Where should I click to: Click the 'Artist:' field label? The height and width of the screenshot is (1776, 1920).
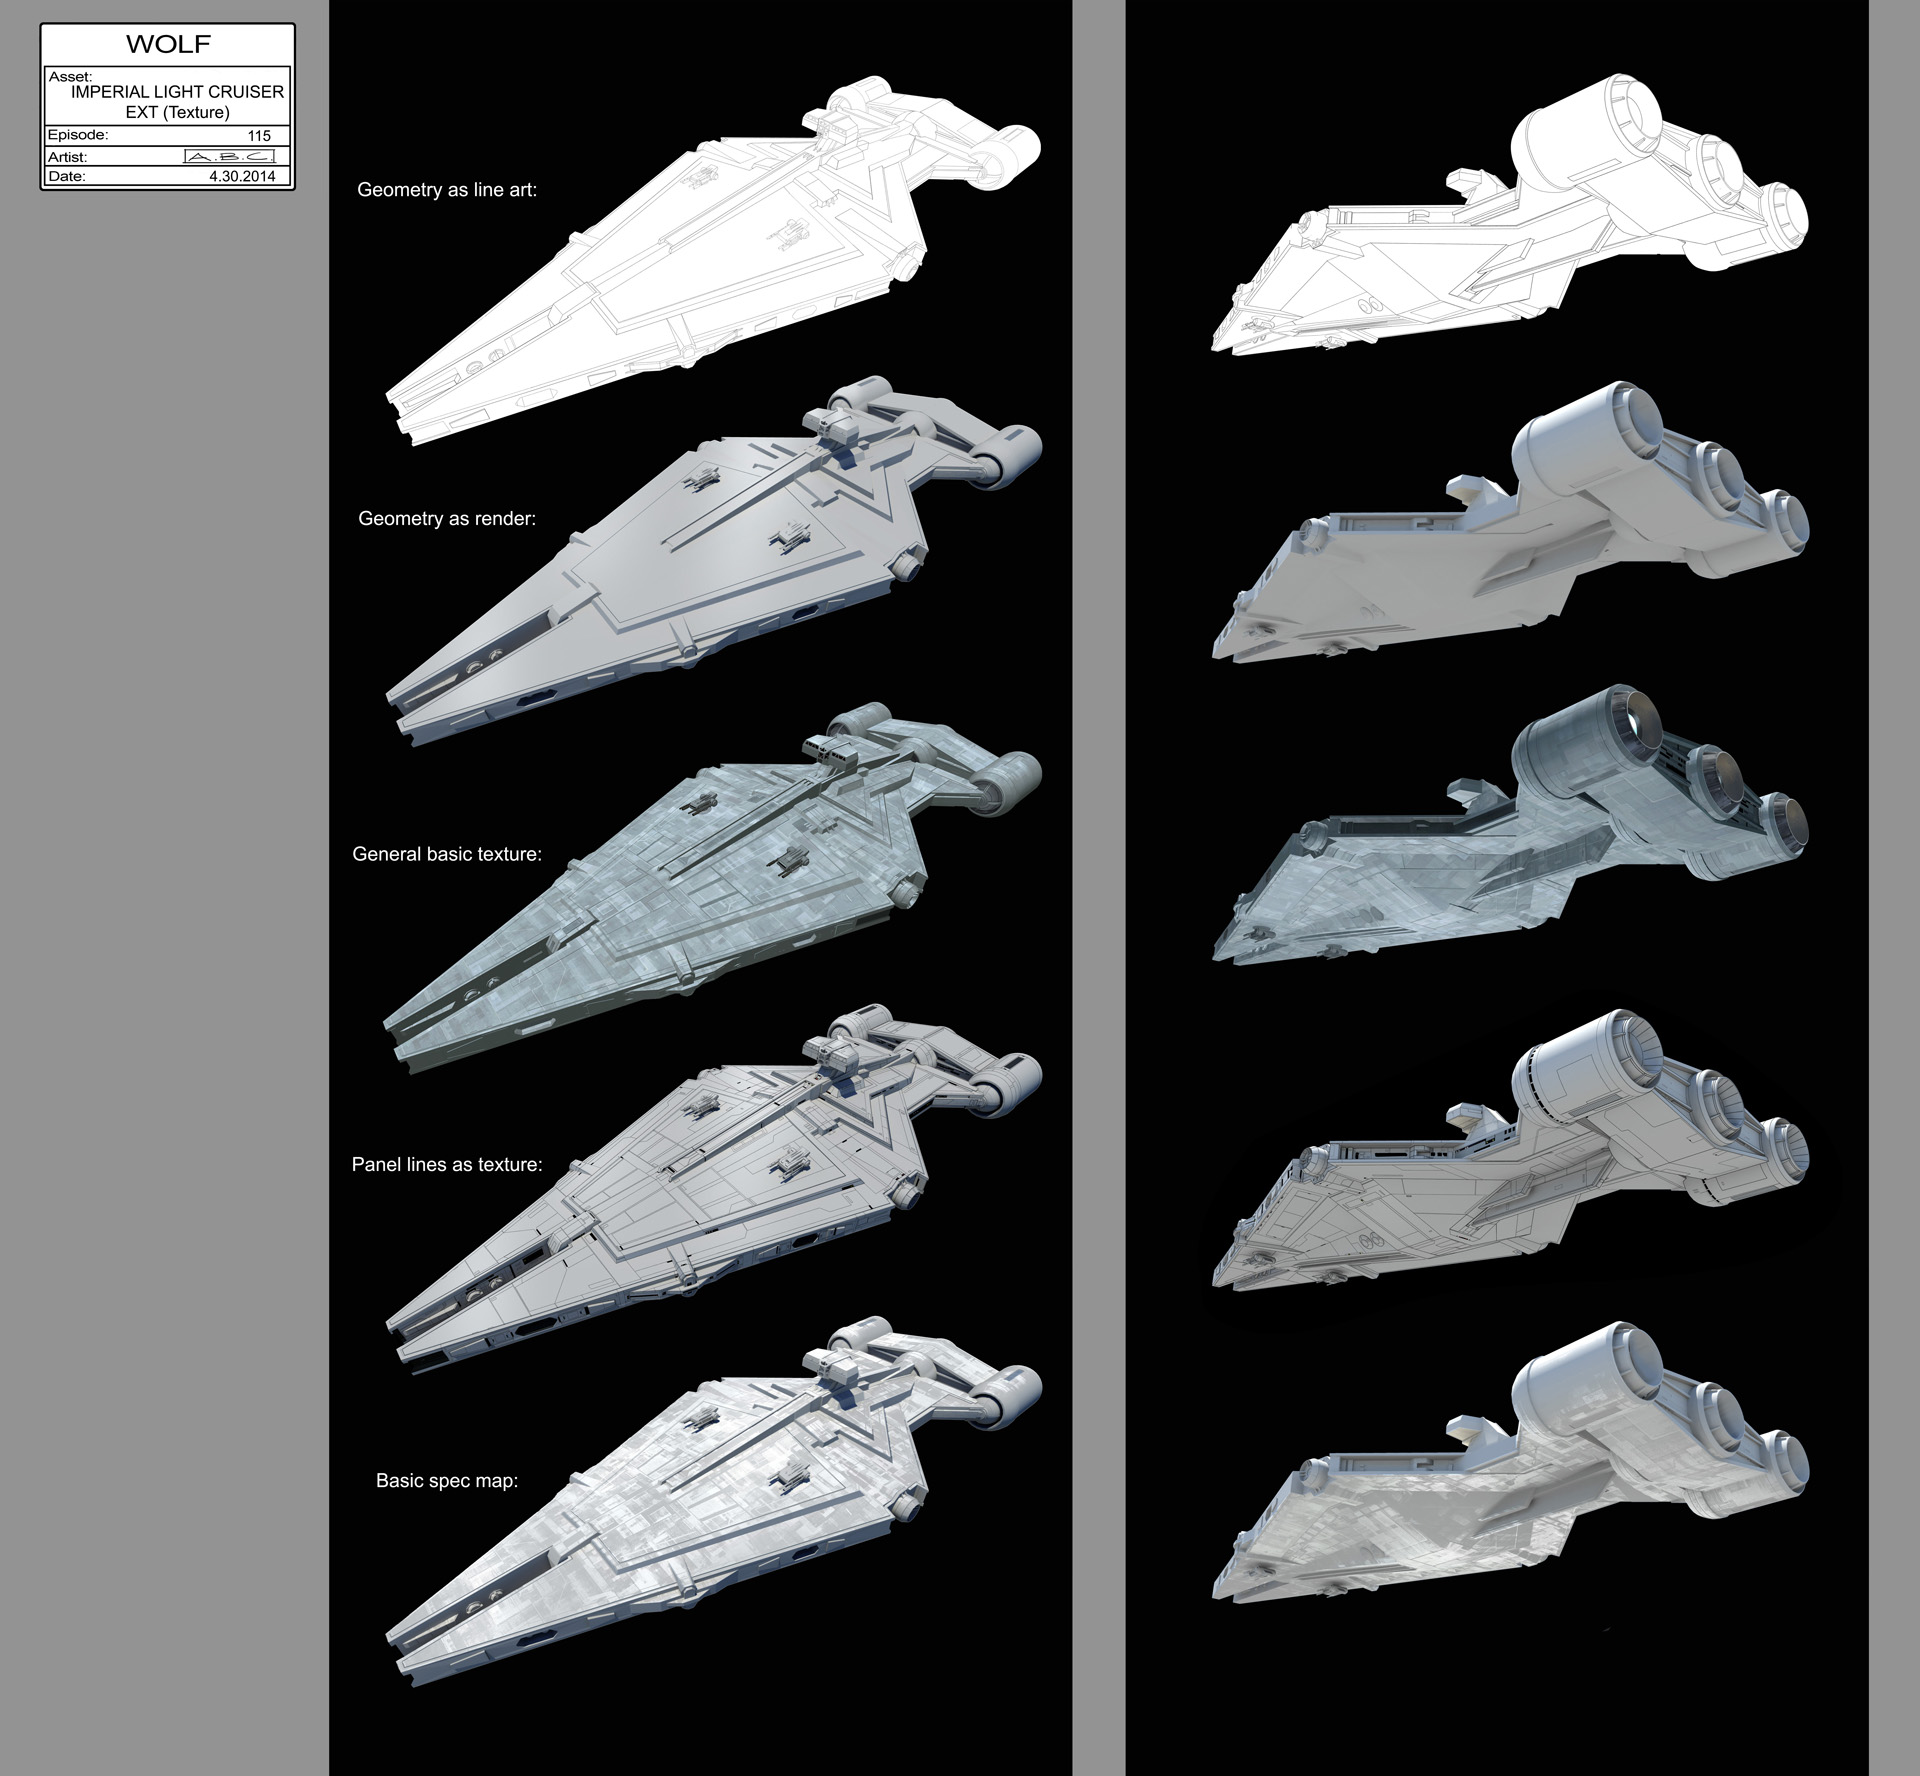[67, 157]
